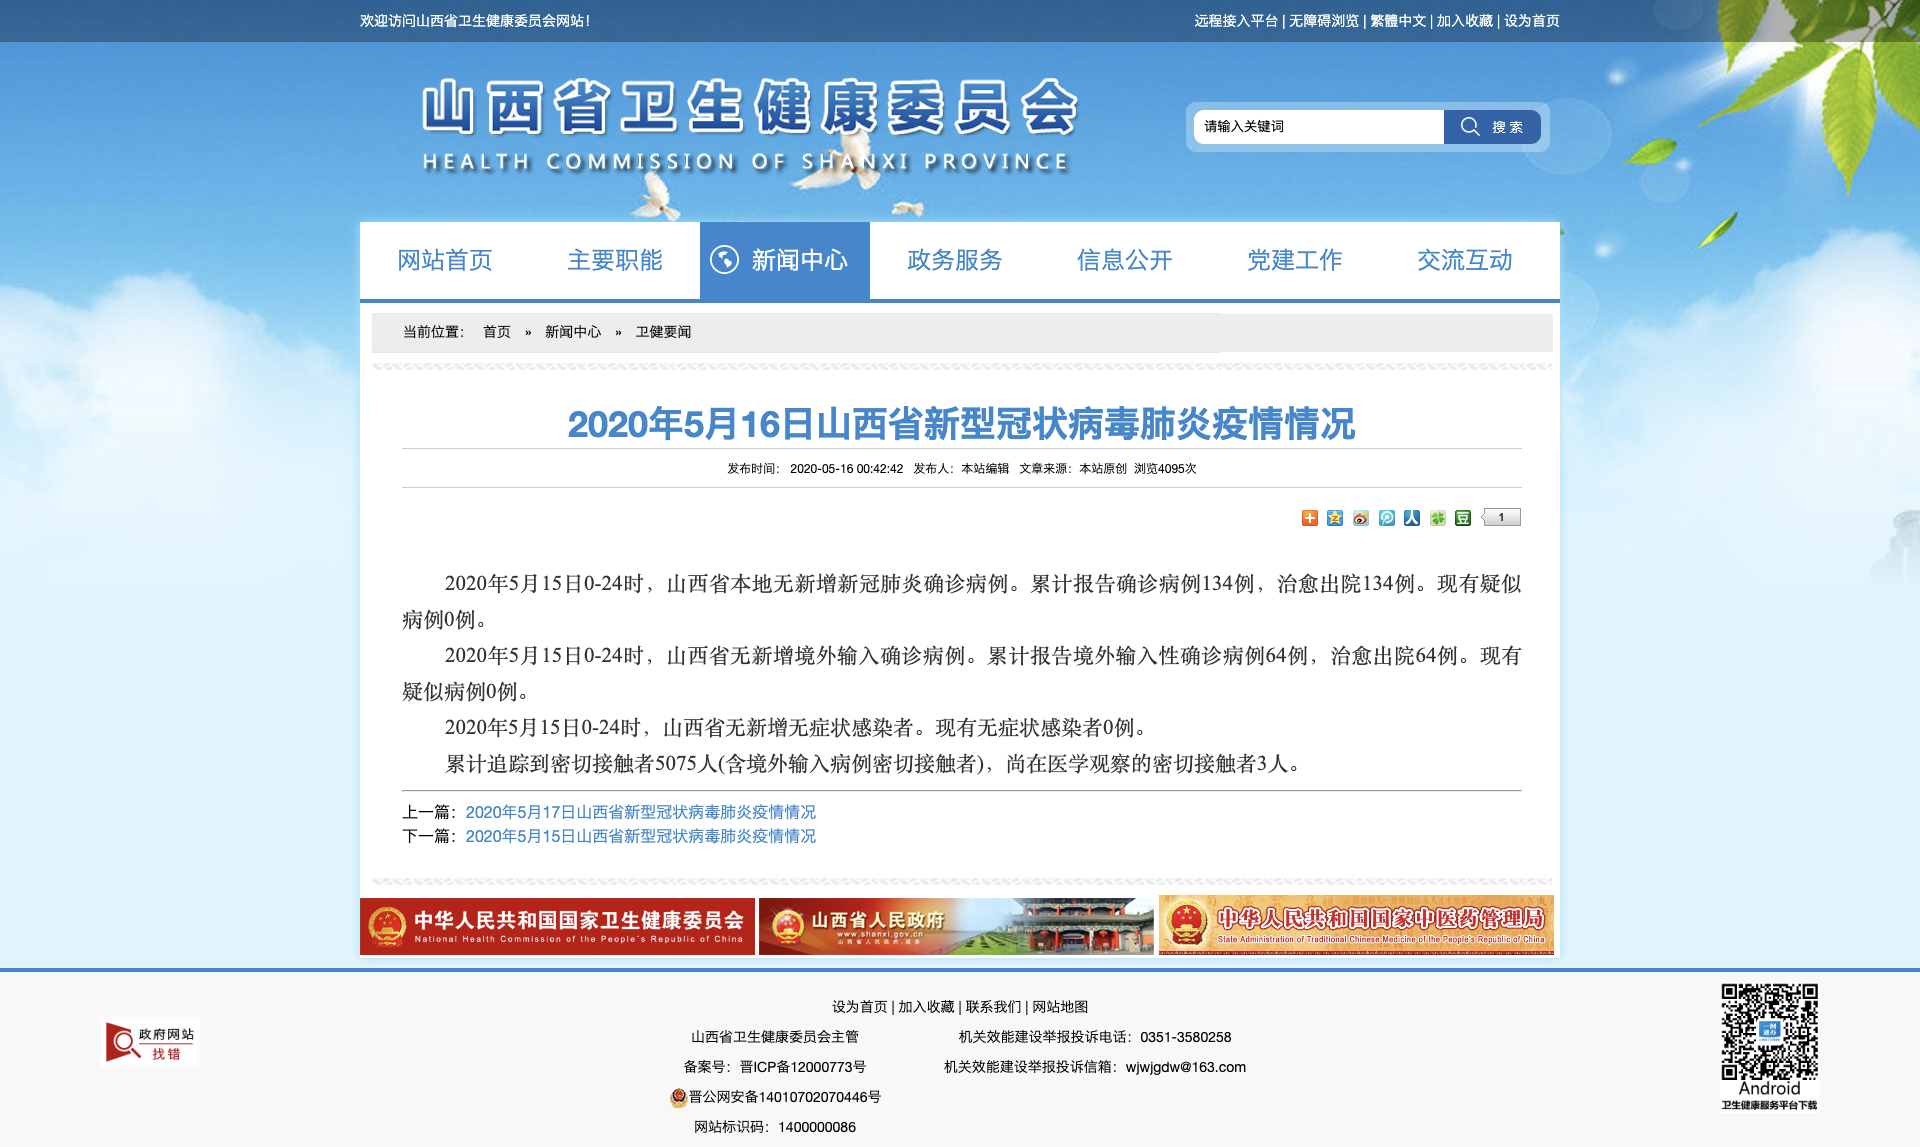Open National Health Commission banner
Screen dimensions: 1920x1147
pos(557,926)
